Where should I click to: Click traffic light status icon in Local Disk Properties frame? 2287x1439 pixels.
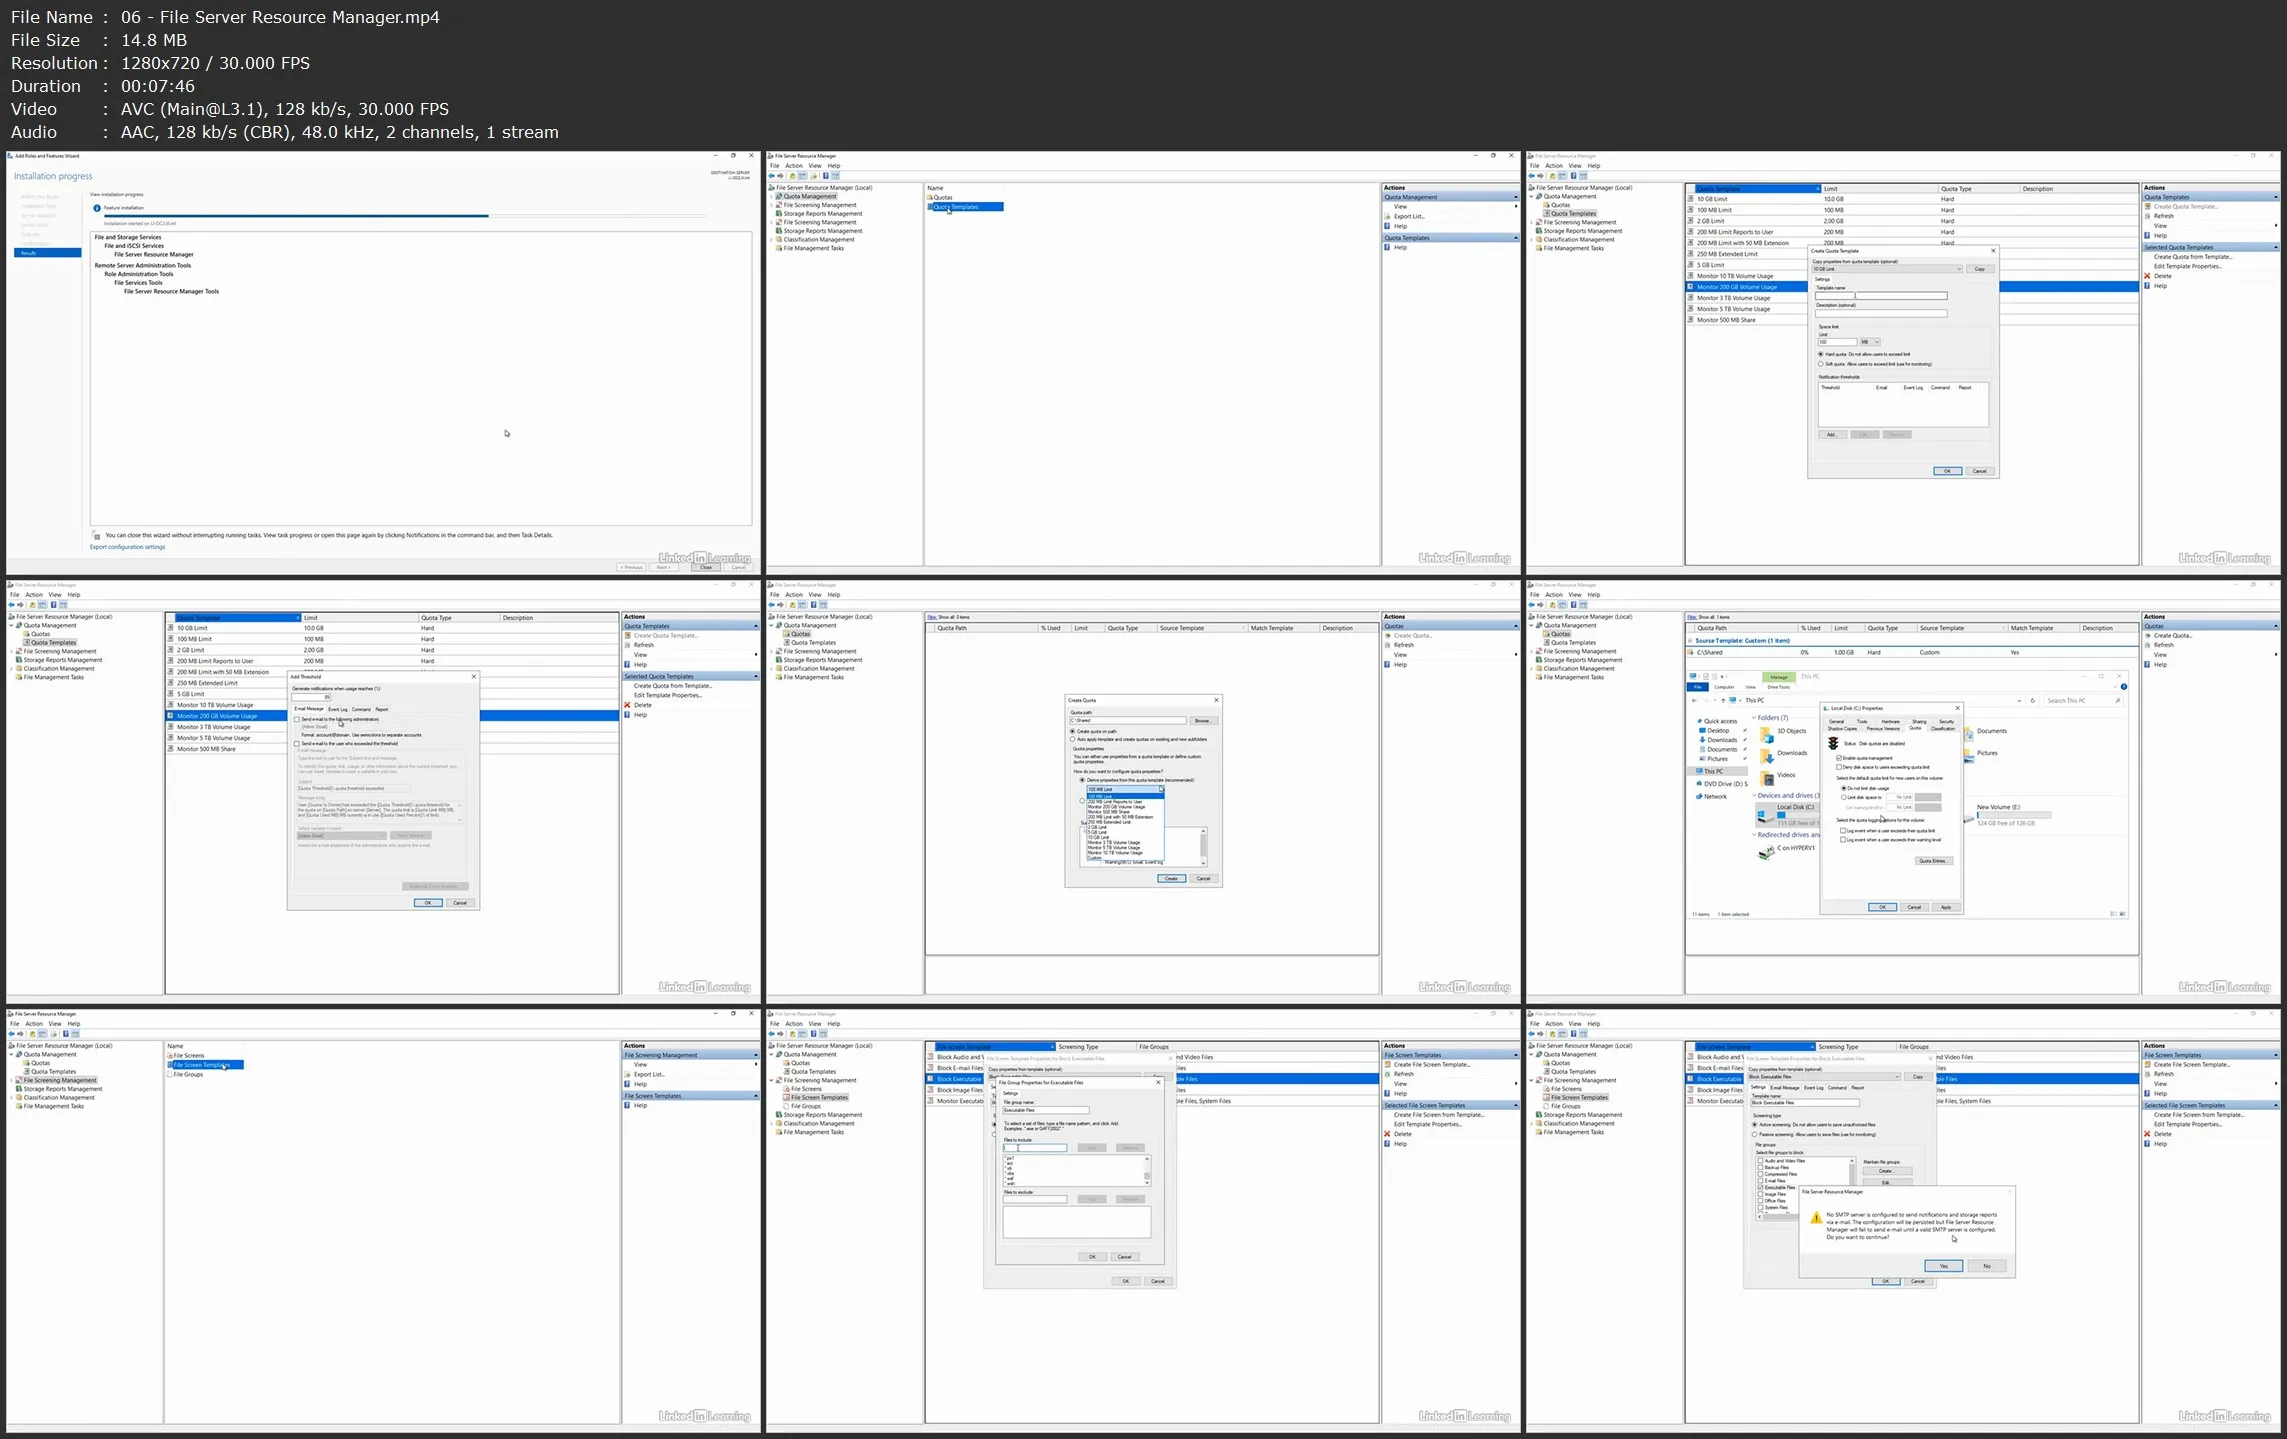[x=1833, y=744]
